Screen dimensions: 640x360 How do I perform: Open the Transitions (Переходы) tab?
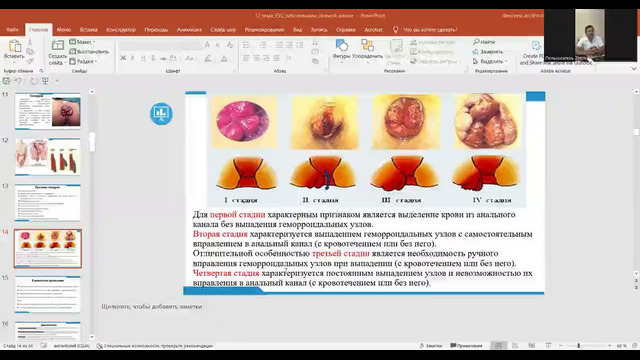coord(156,29)
